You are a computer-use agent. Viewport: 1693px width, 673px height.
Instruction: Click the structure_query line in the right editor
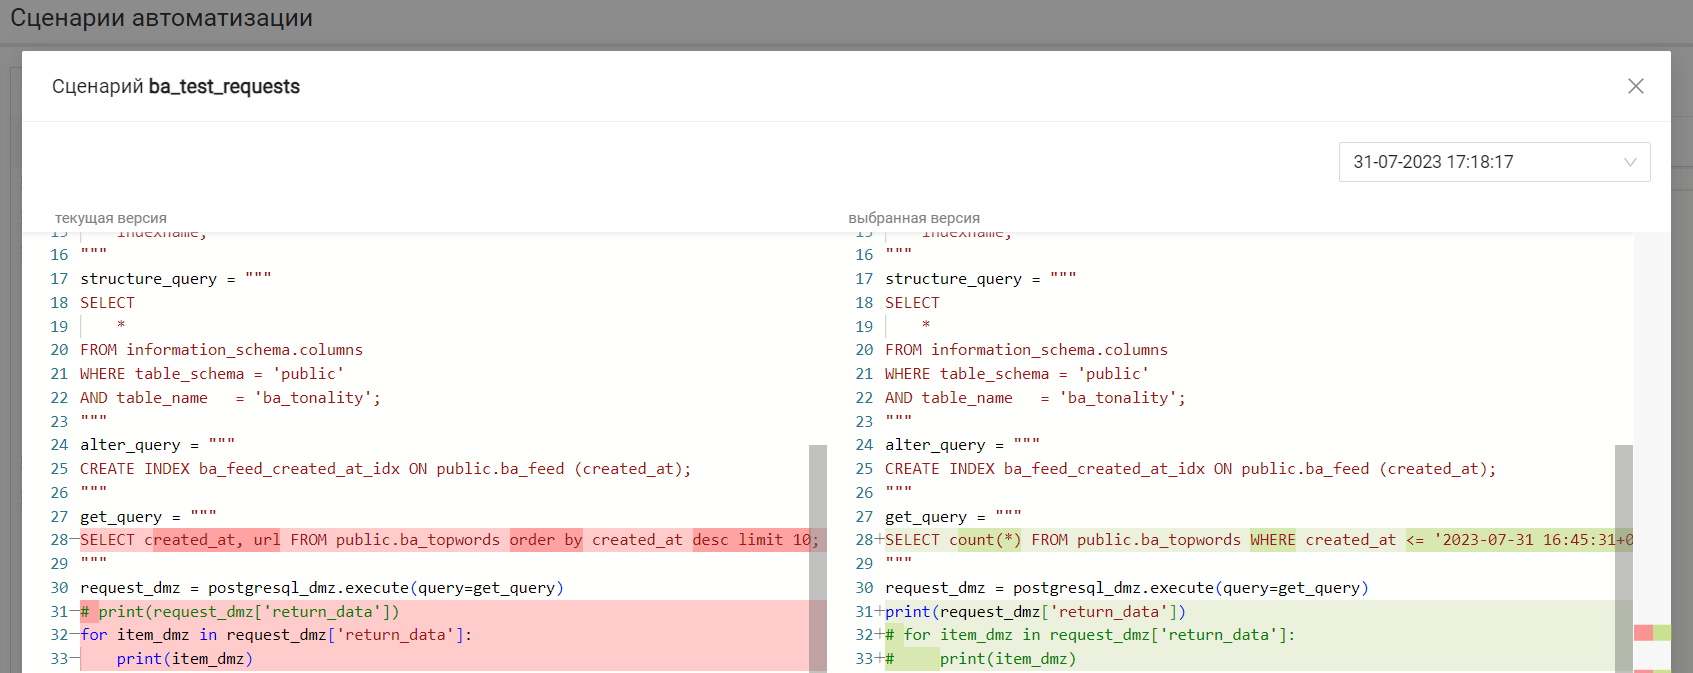click(x=980, y=279)
